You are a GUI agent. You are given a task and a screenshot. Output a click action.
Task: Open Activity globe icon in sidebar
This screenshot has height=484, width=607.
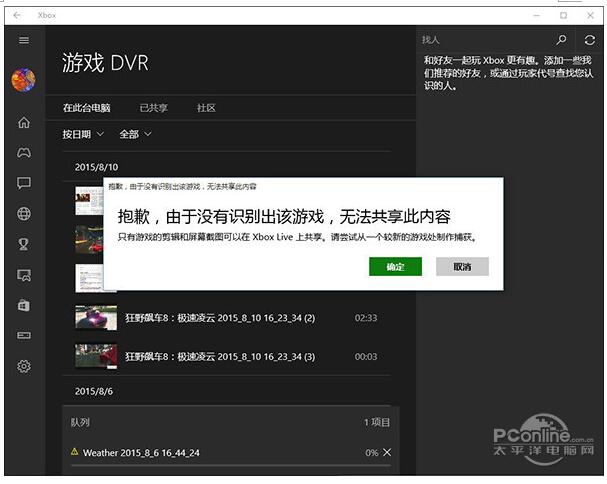[x=24, y=214]
